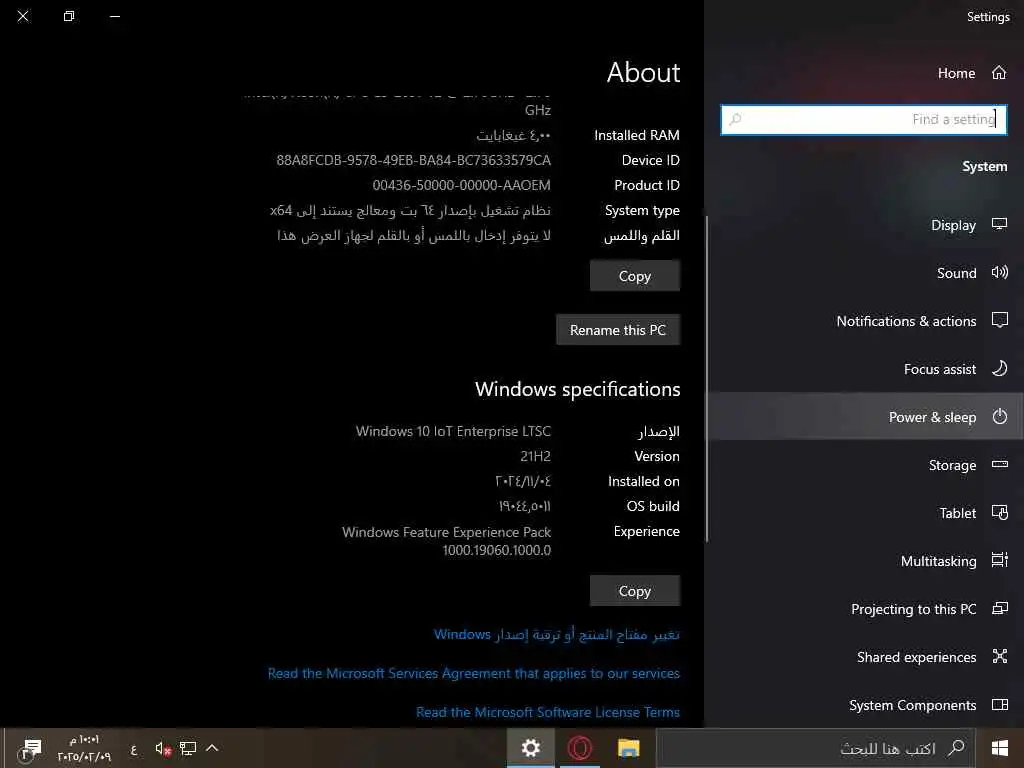Go to Focus assist settings

point(865,369)
